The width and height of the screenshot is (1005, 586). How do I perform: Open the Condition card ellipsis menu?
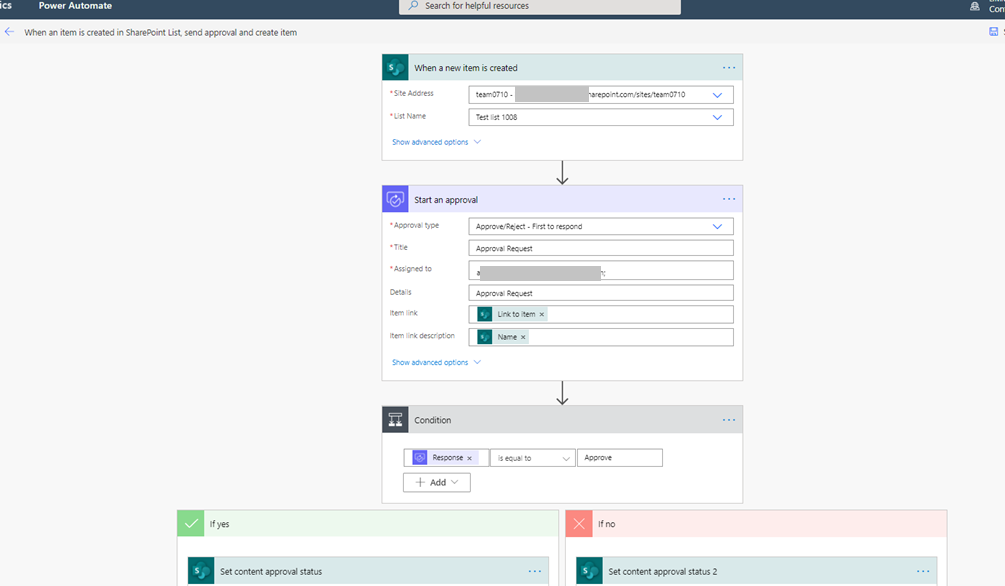coord(729,420)
